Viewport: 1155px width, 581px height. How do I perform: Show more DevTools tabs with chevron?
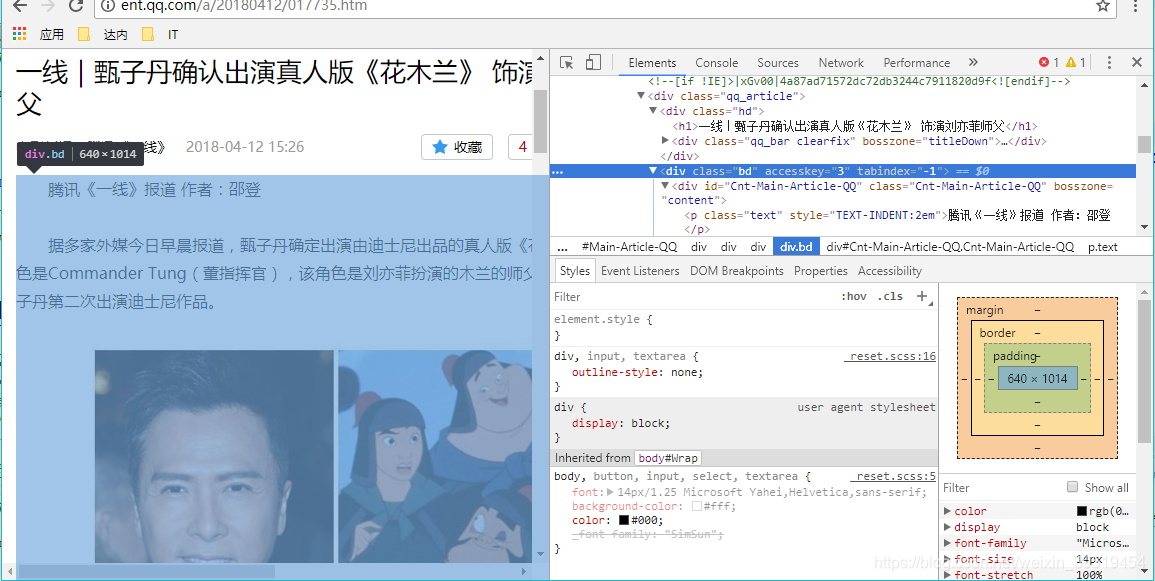pyautogui.click(x=973, y=63)
